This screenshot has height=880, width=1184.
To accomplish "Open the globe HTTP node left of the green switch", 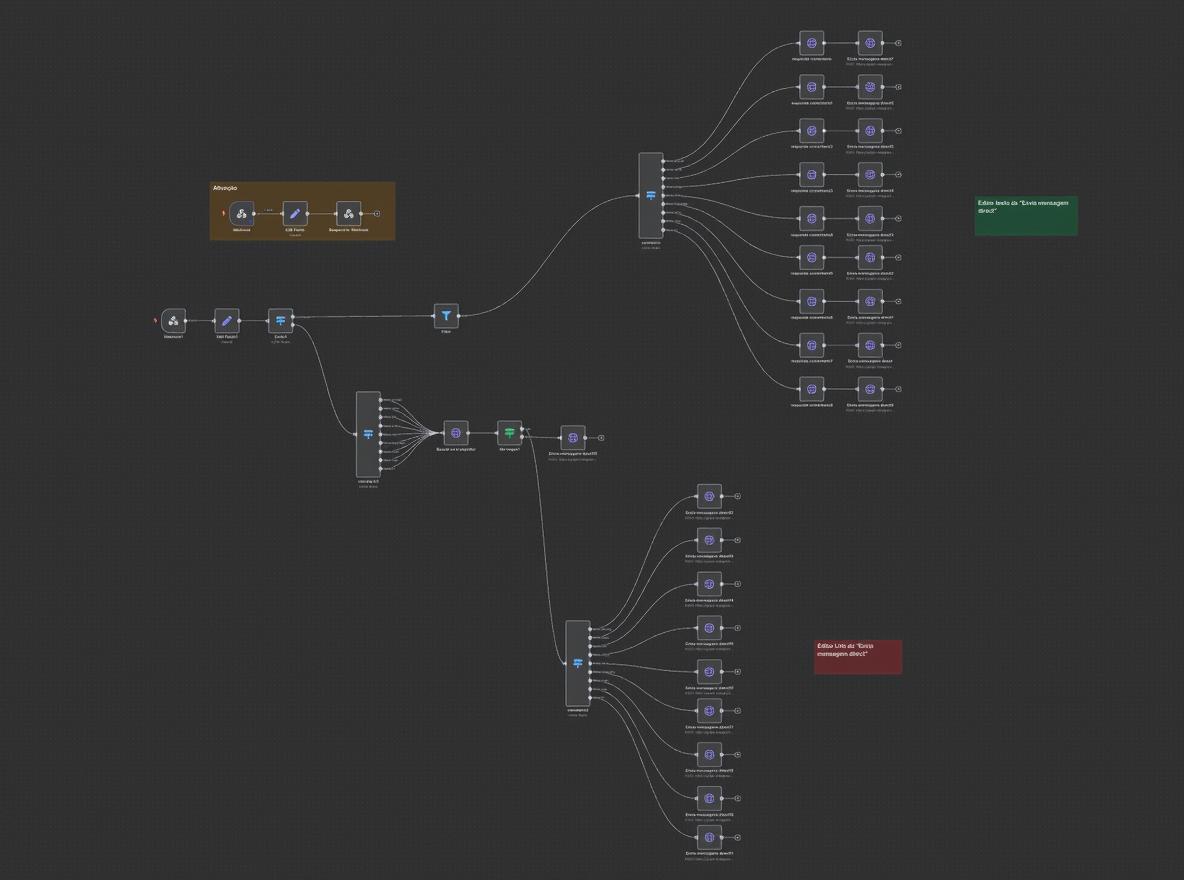I will 456,433.
